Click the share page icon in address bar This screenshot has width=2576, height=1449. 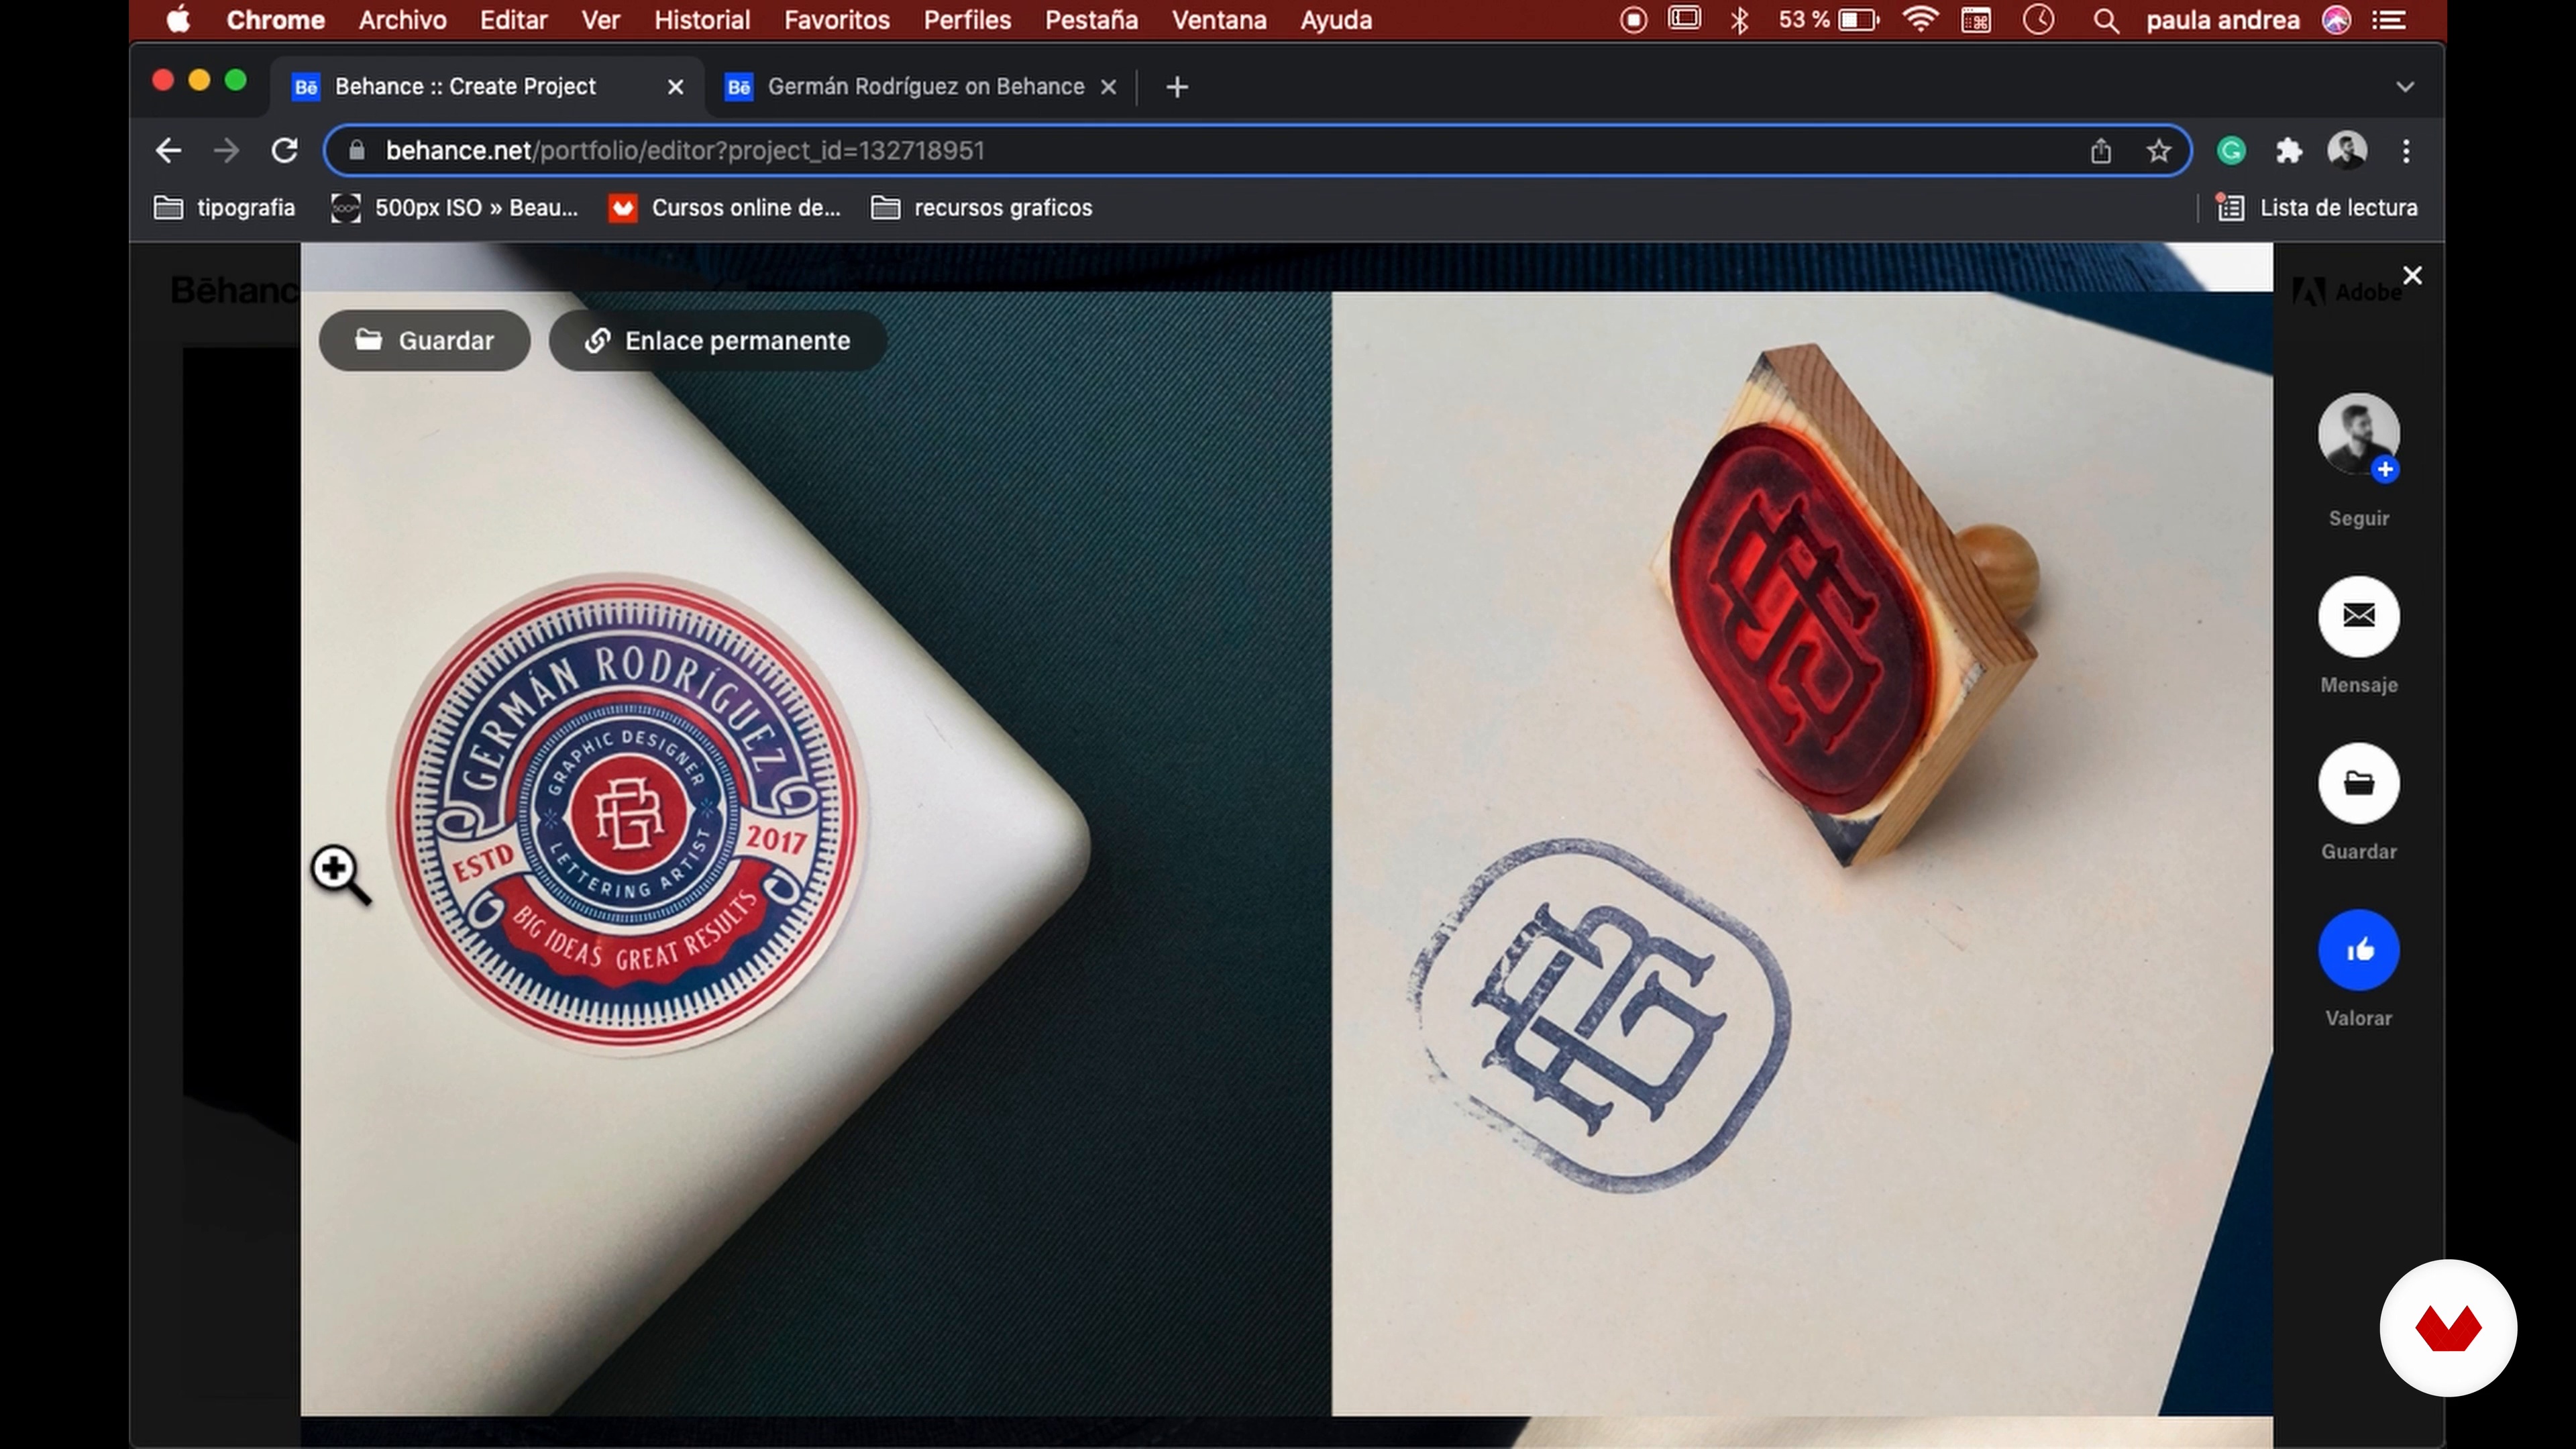pos(2100,151)
